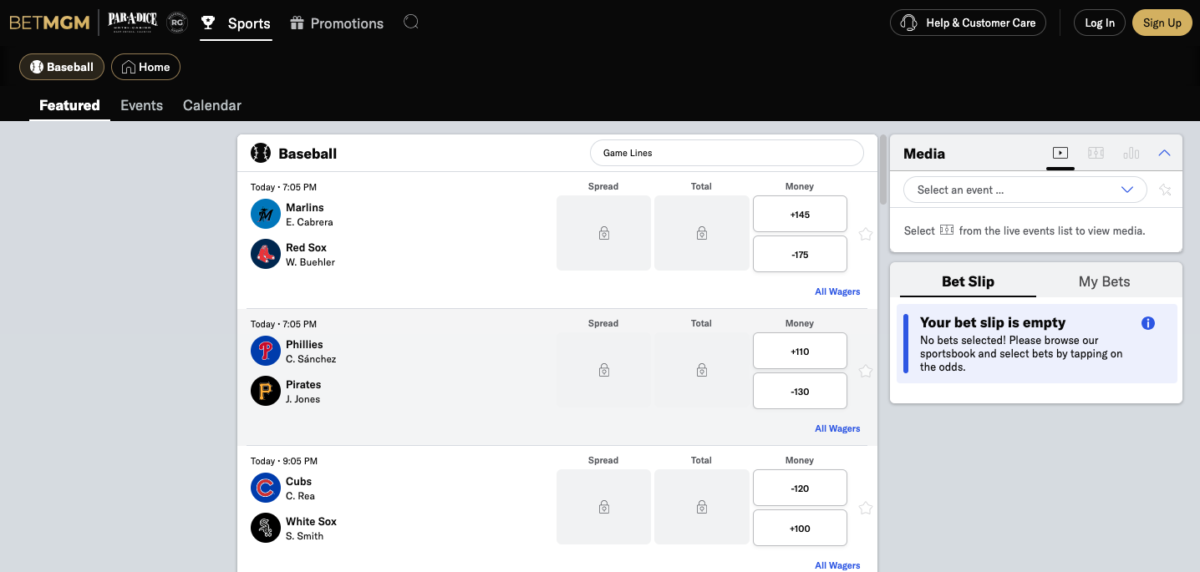Click the Cubs team logo
Image resolution: width=1200 pixels, height=572 pixels.
tap(265, 488)
